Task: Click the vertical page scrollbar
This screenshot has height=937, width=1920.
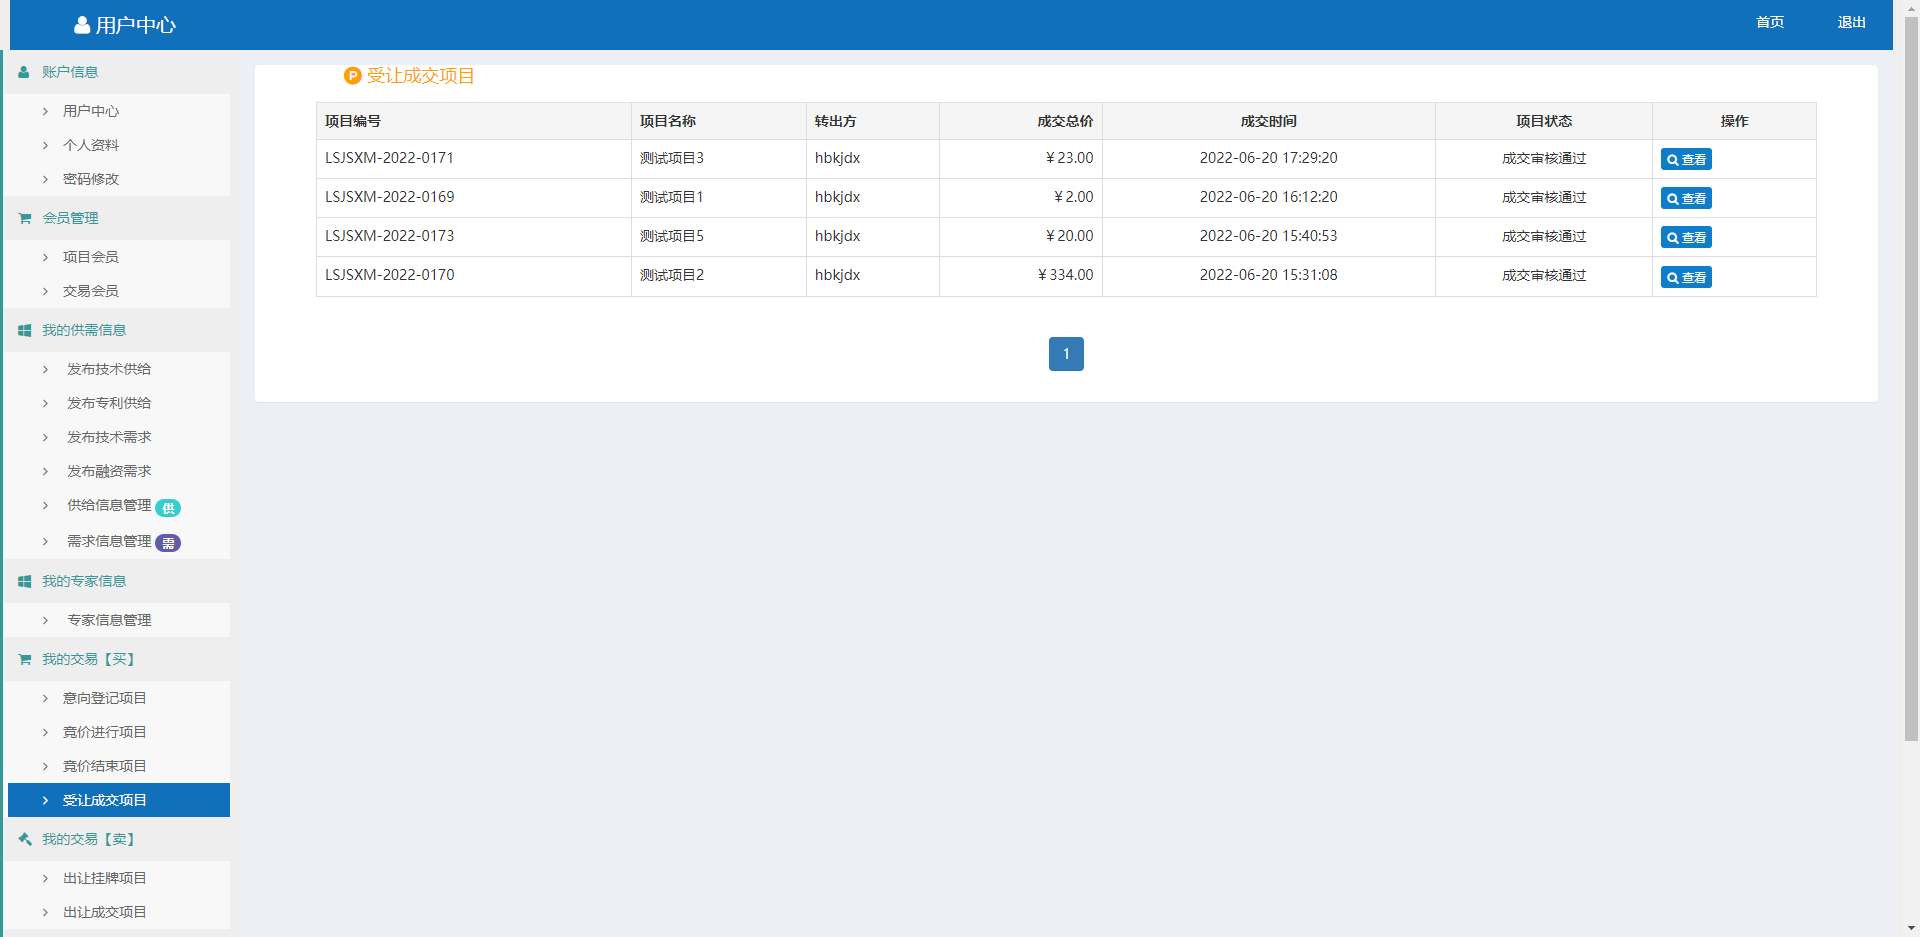Action: point(1911,378)
